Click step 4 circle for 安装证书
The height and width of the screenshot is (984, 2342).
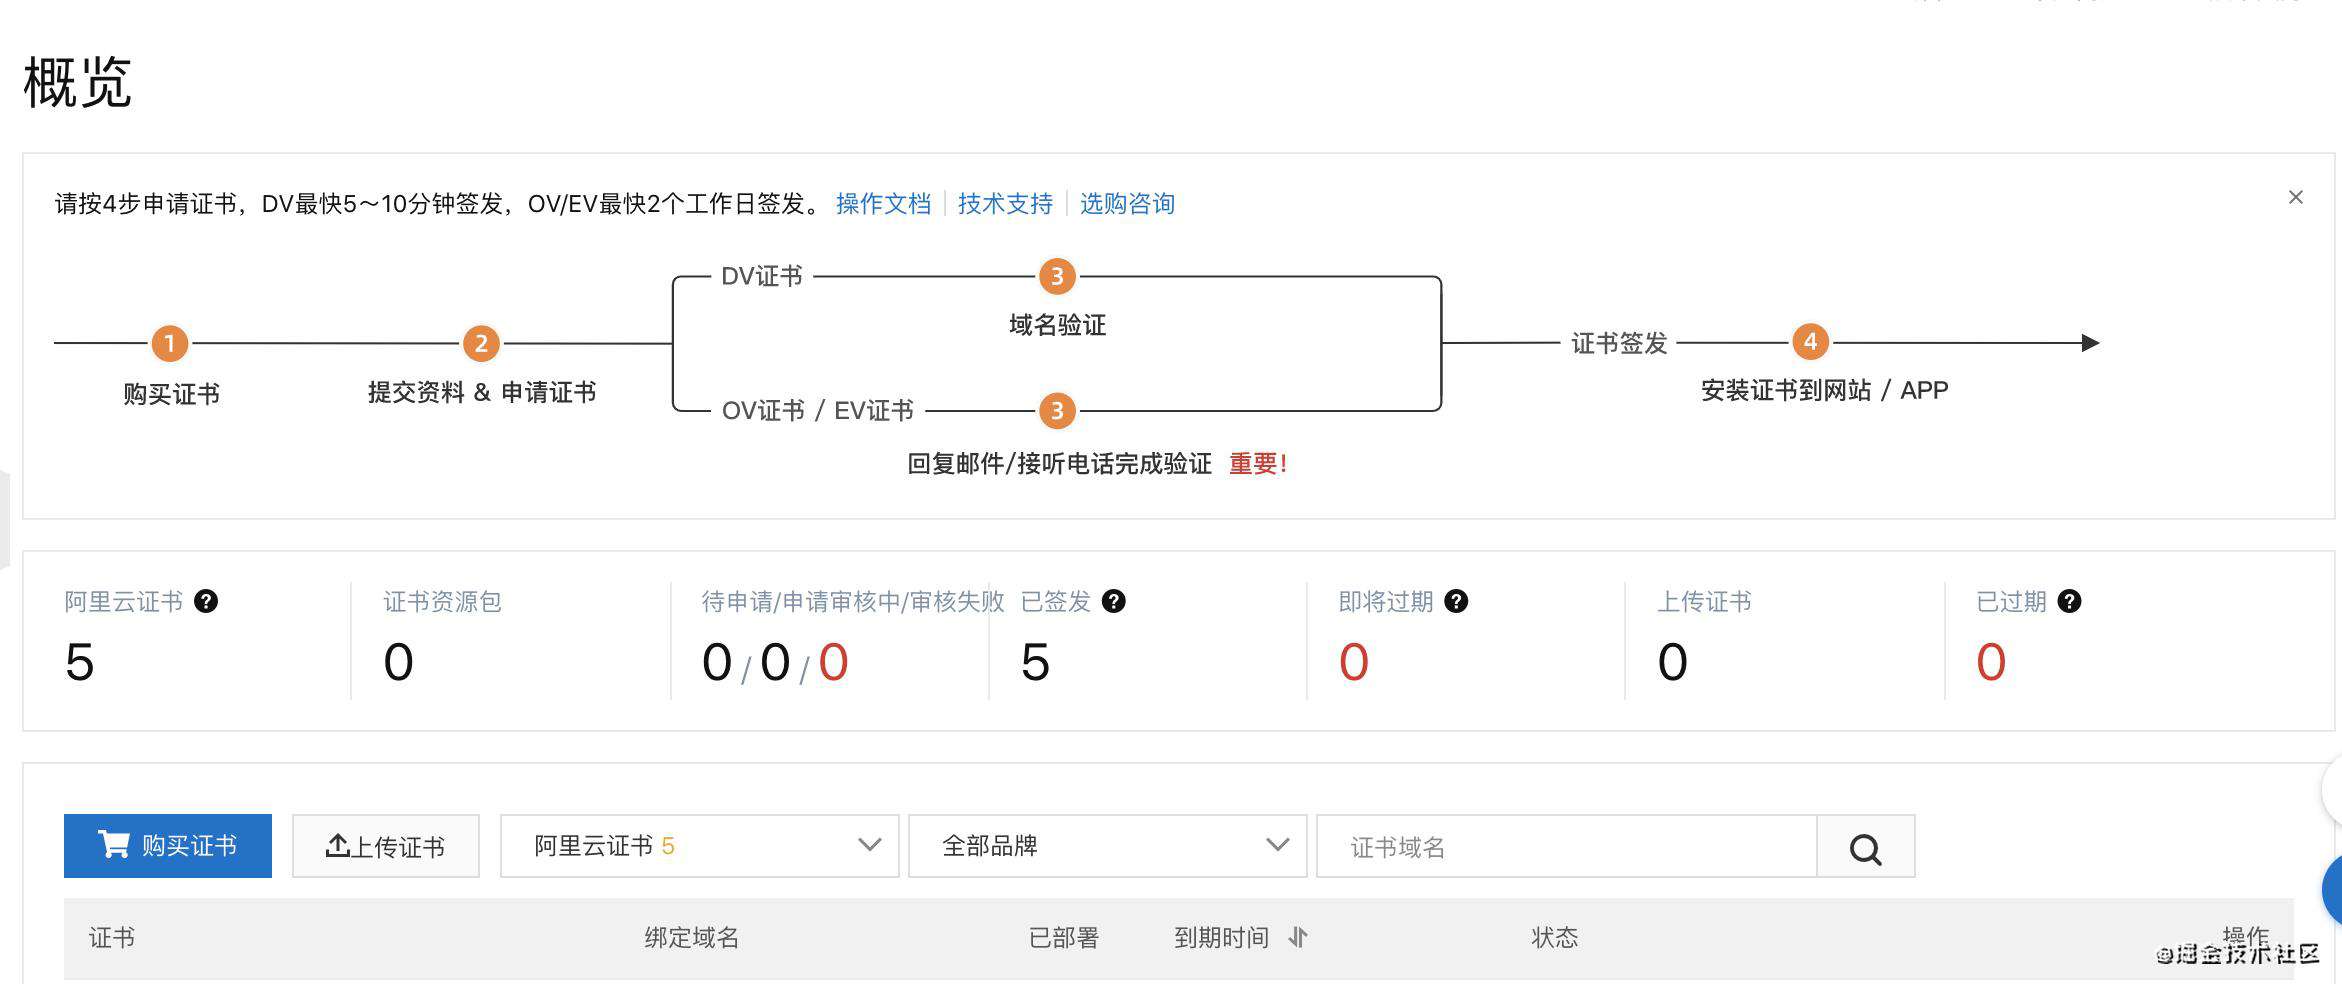[x=1810, y=342]
